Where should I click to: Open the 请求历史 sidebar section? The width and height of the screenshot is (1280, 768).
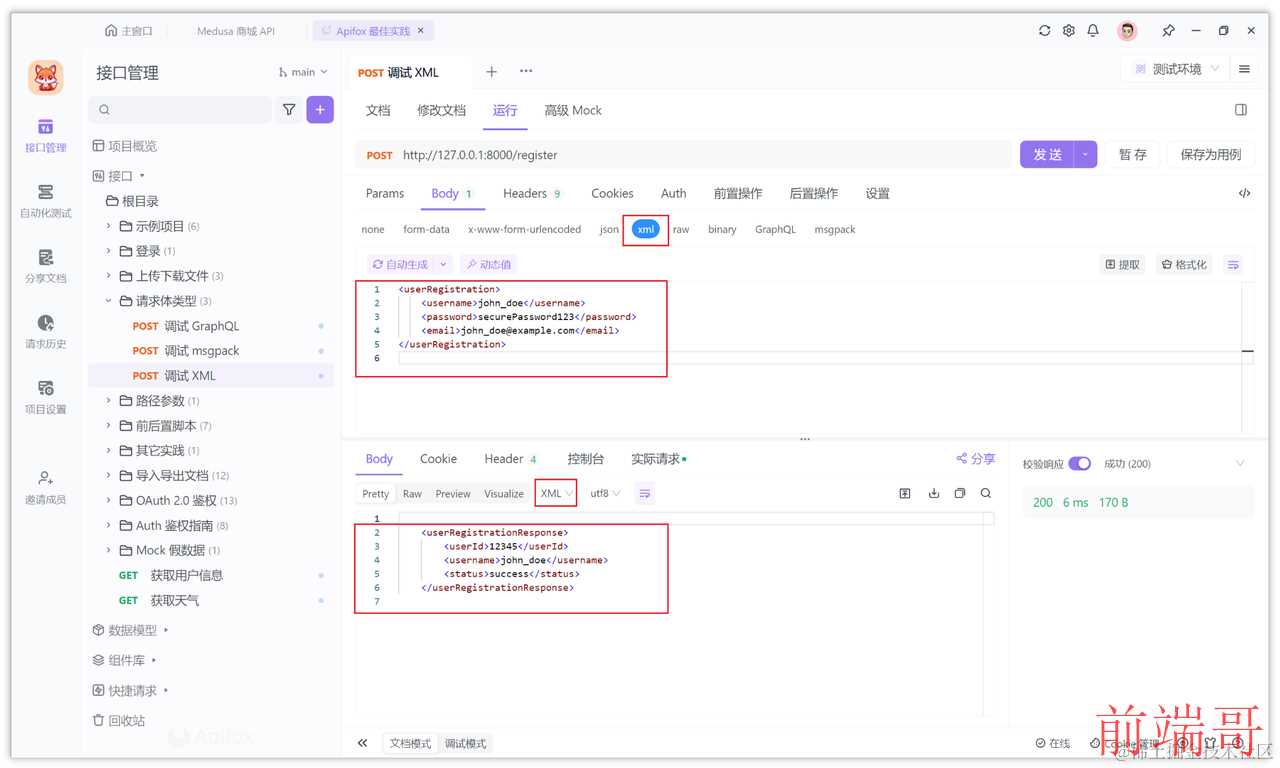45,332
